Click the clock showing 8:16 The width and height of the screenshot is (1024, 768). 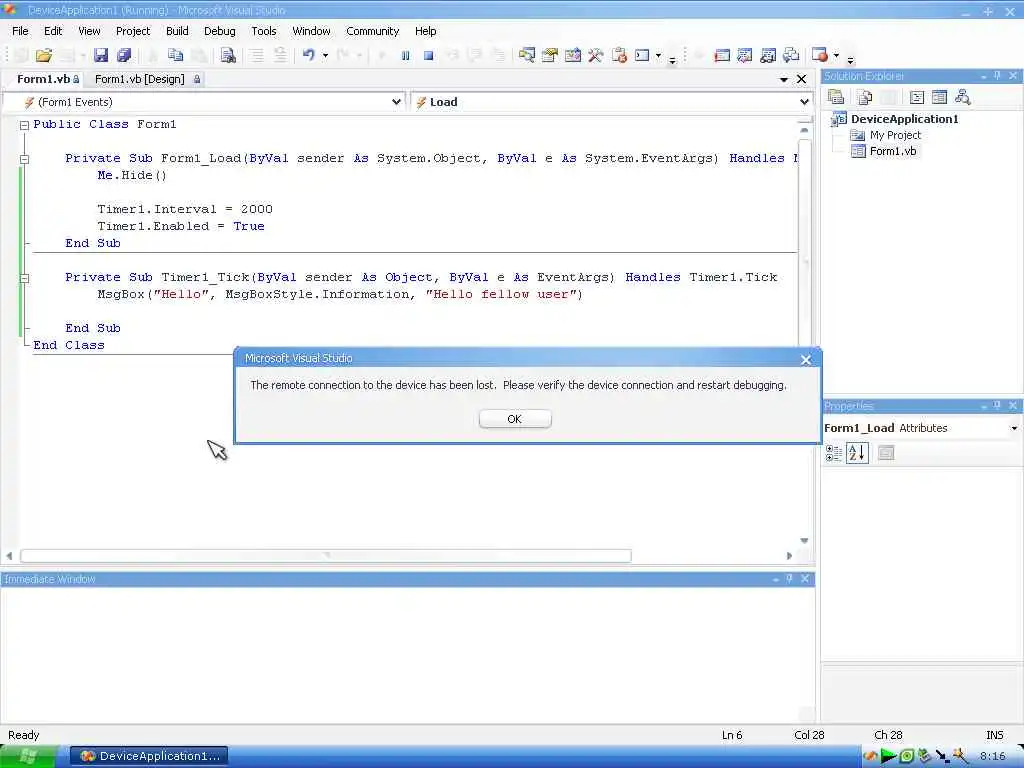(x=993, y=756)
